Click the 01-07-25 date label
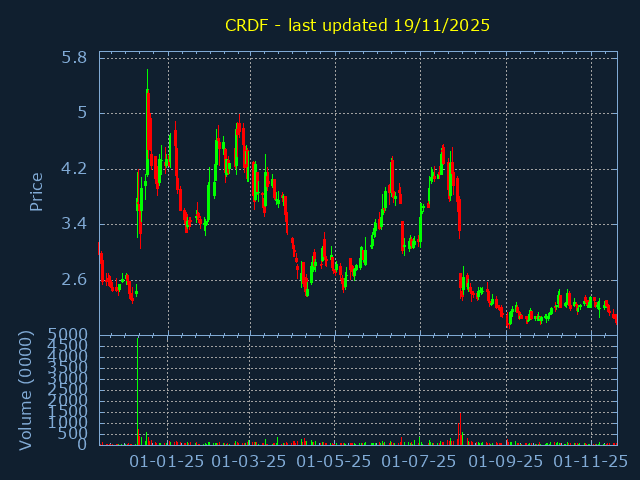Screen dimensions: 640x480 (x=420, y=462)
